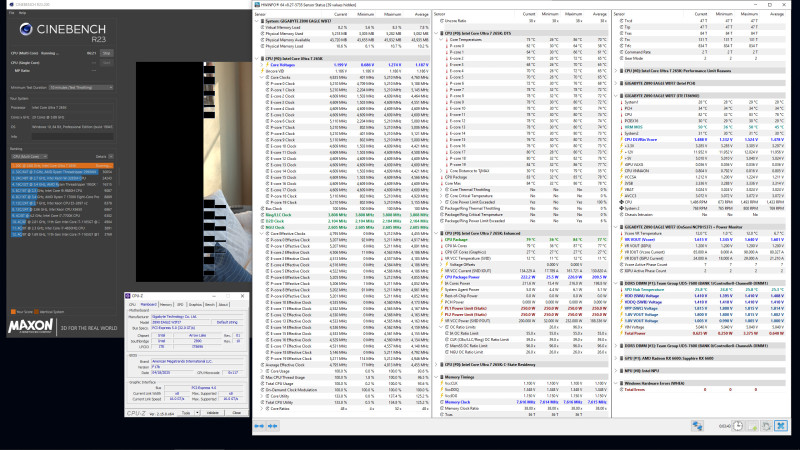Expand the Core Usage row

pos(262,371)
